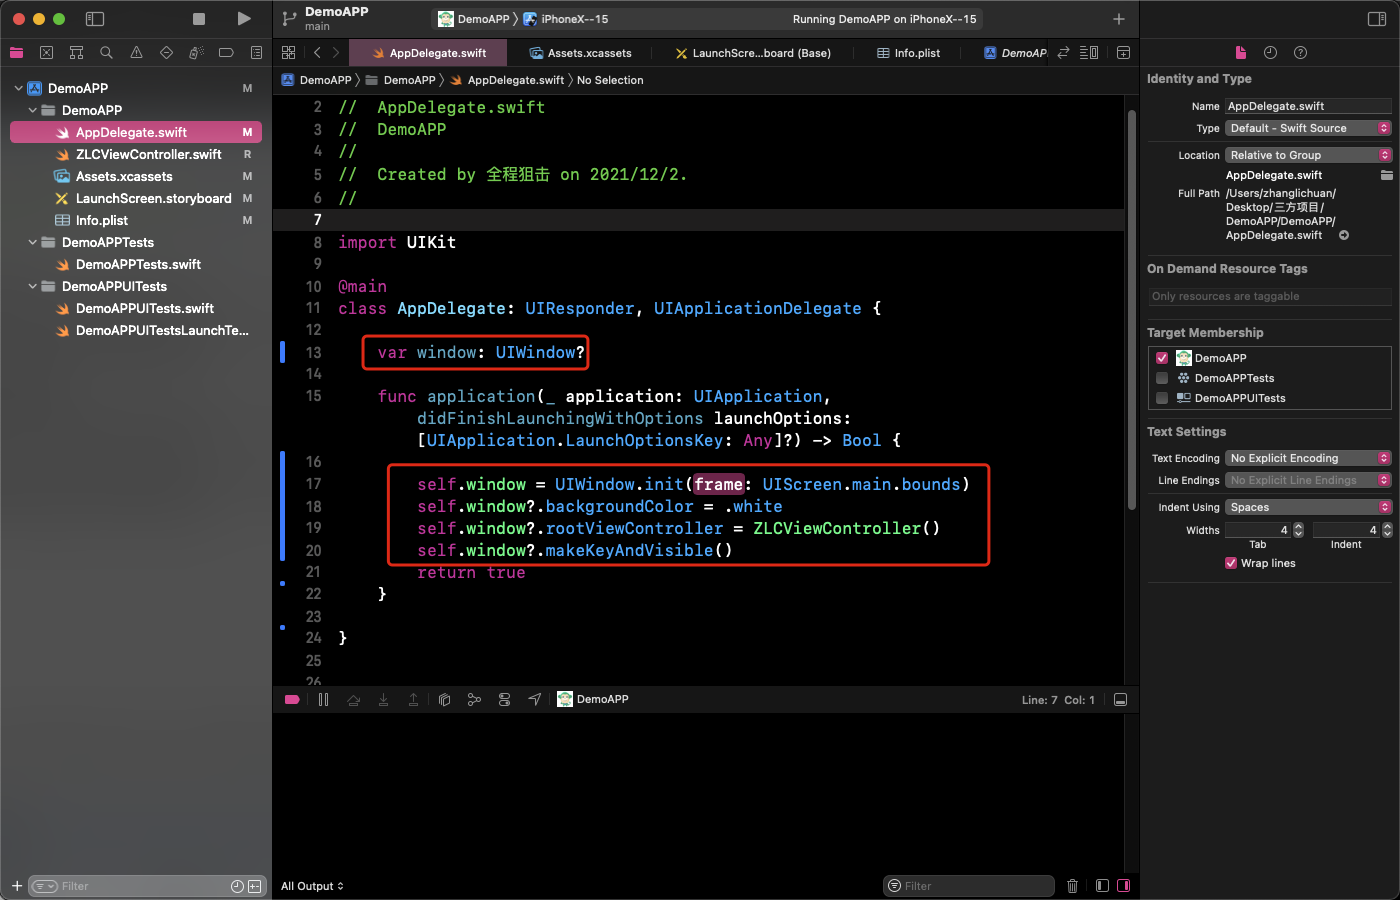1400x900 pixels.
Task: Open Location Relative to Group dropdown
Action: 1308,155
